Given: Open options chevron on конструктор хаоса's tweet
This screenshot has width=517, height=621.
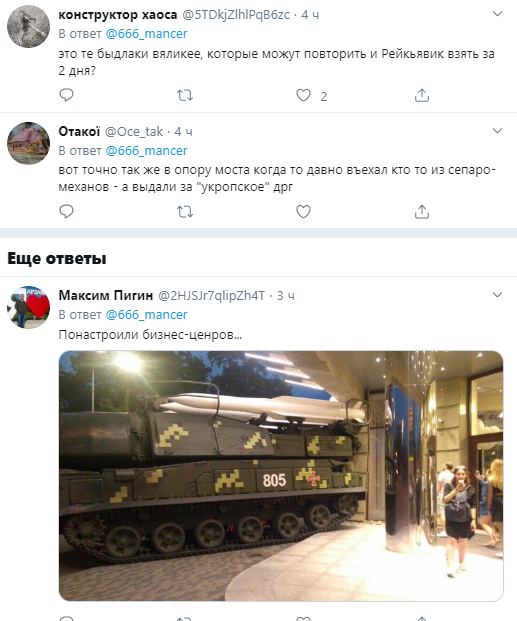Looking at the screenshot, I should tap(497, 14).
